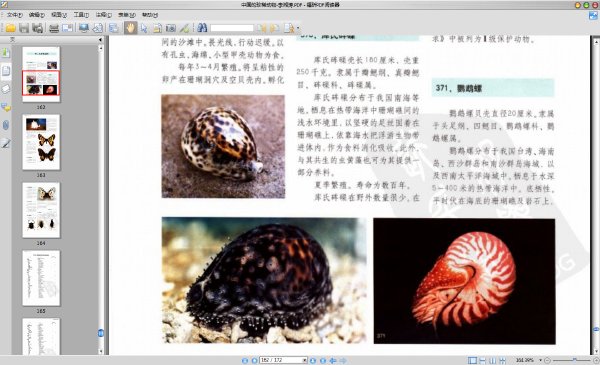Show the Bookmarks panel from the side strip
Screen dimensions: 600x365
pos(6,53)
